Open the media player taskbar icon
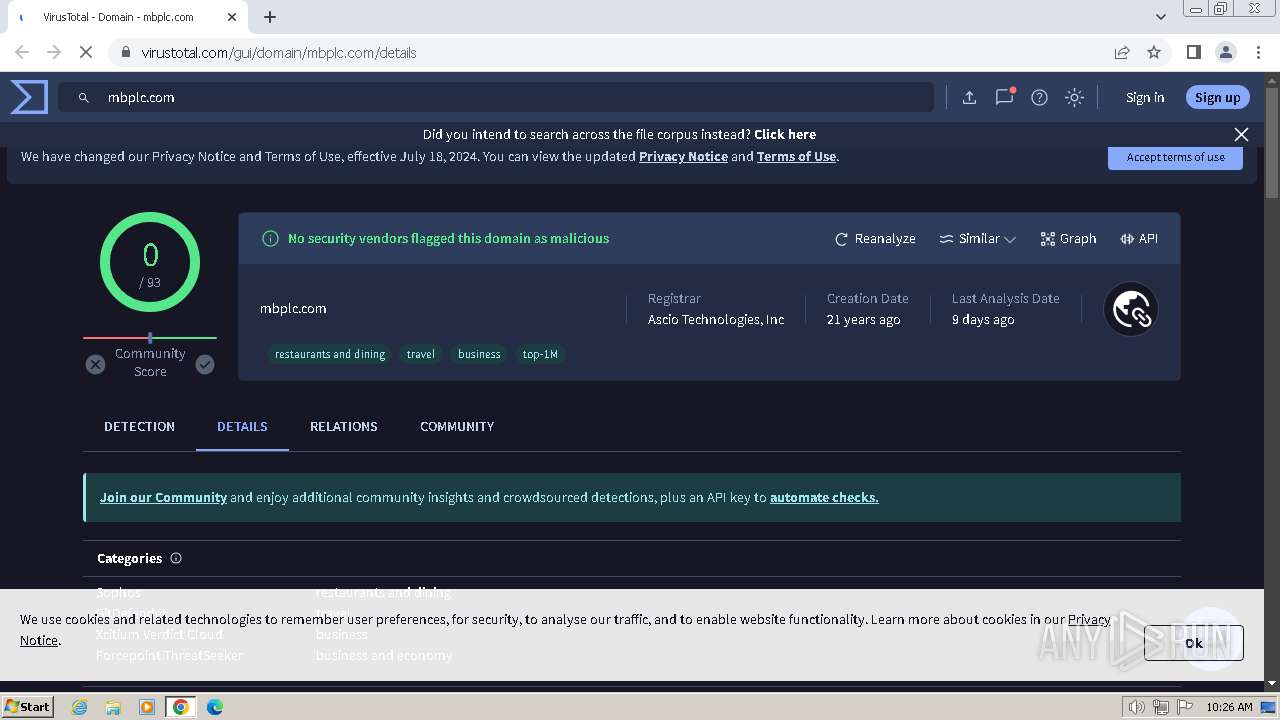 coord(147,707)
